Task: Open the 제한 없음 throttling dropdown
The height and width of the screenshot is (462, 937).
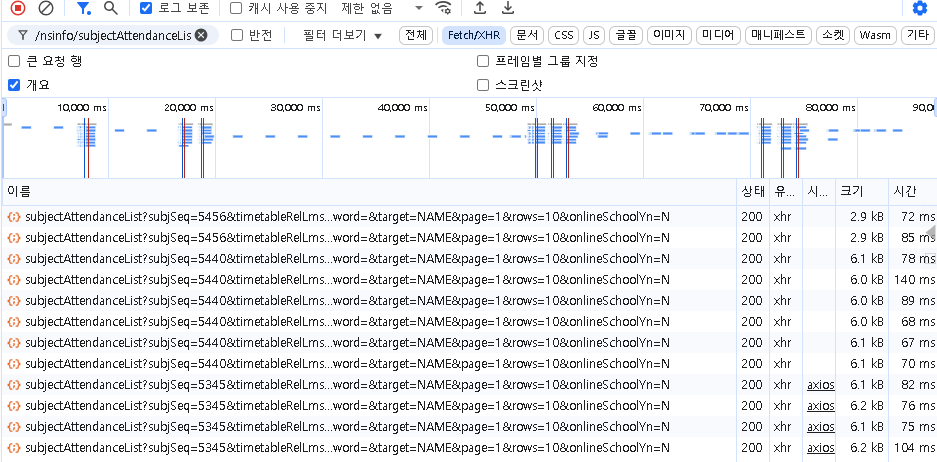Action: (x=382, y=8)
